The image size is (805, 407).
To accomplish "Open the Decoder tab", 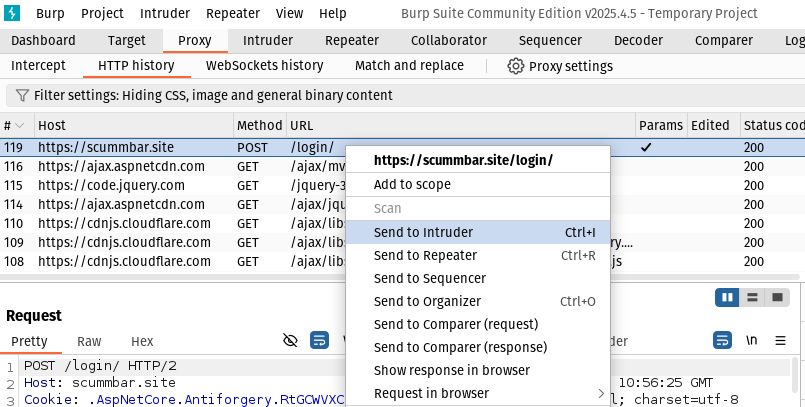I will [x=638, y=41].
